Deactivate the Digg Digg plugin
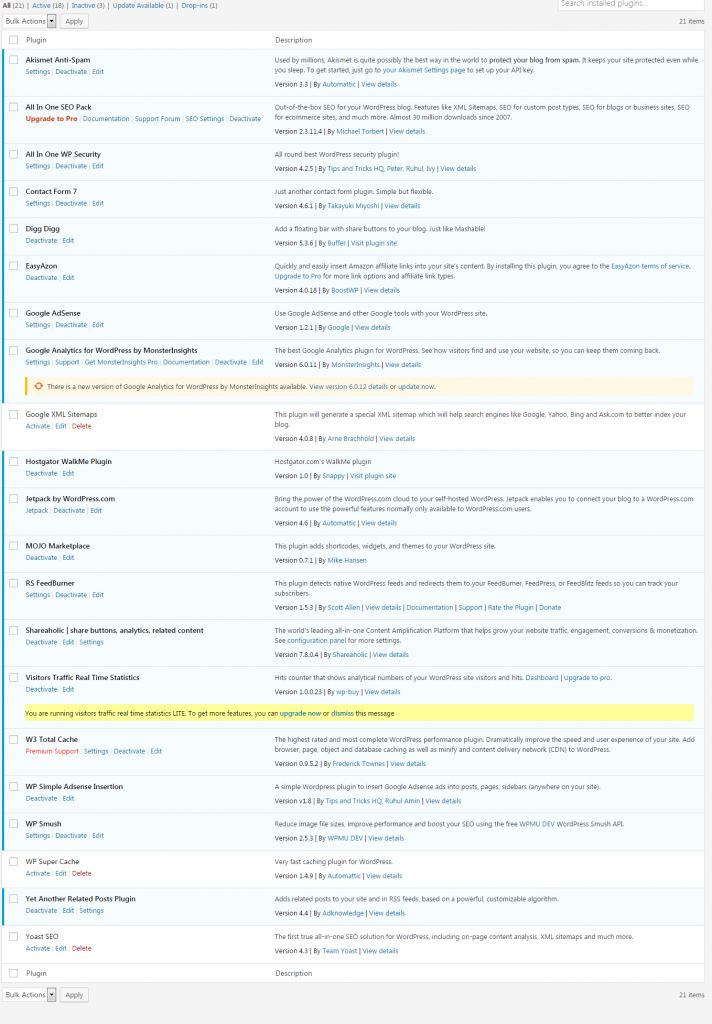712x1024 pixels. [41, 240]
